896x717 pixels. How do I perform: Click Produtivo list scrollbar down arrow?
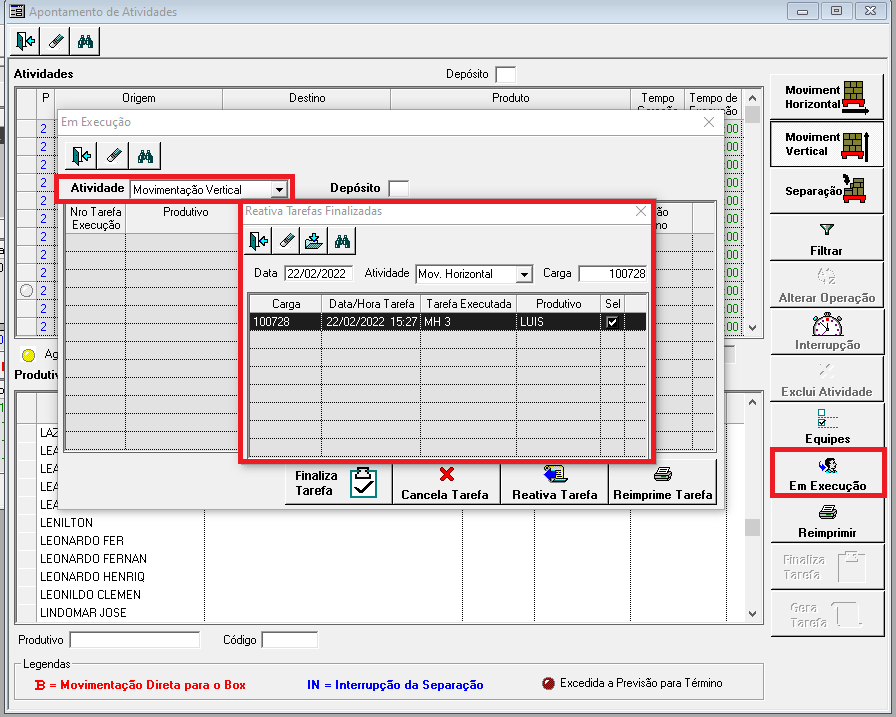click(753, 614)
